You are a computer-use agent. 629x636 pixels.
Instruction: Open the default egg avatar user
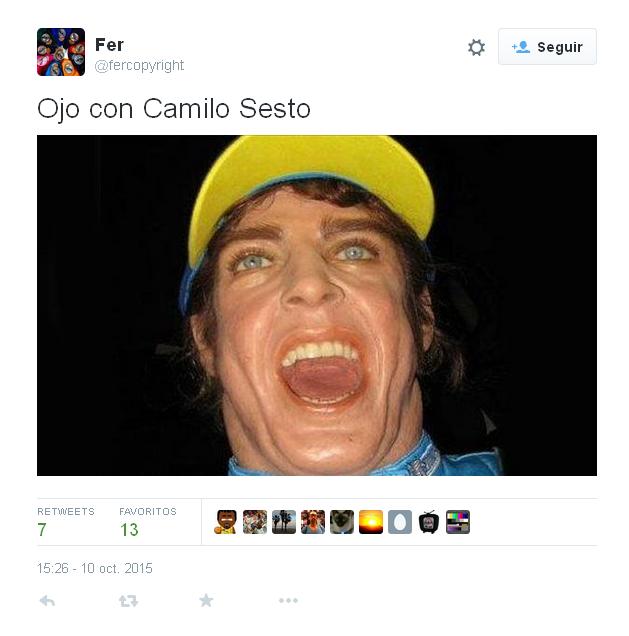[400, 522]
